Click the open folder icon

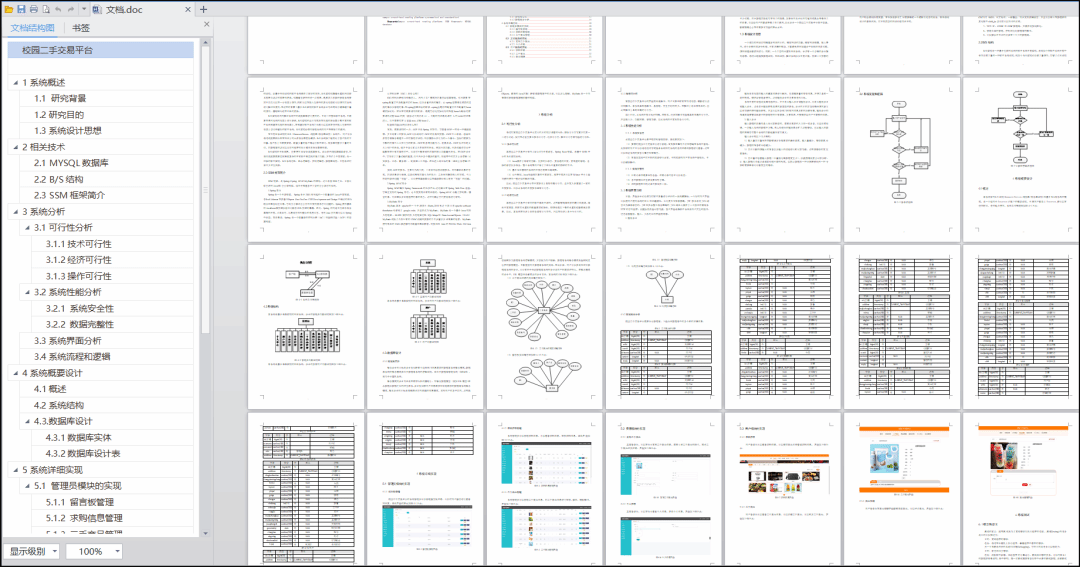(8, 9)
